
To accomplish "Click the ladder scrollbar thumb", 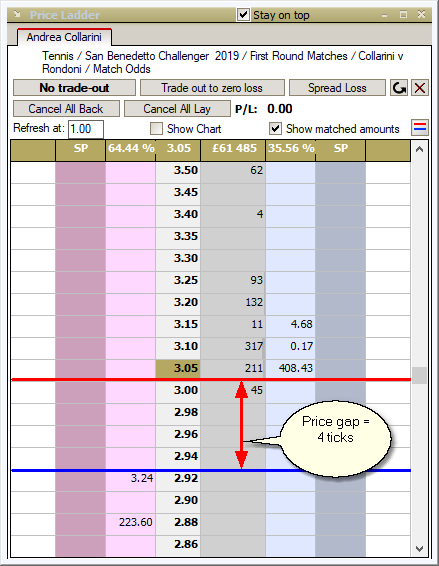I will pyautogui.click(x=419, y=375).
